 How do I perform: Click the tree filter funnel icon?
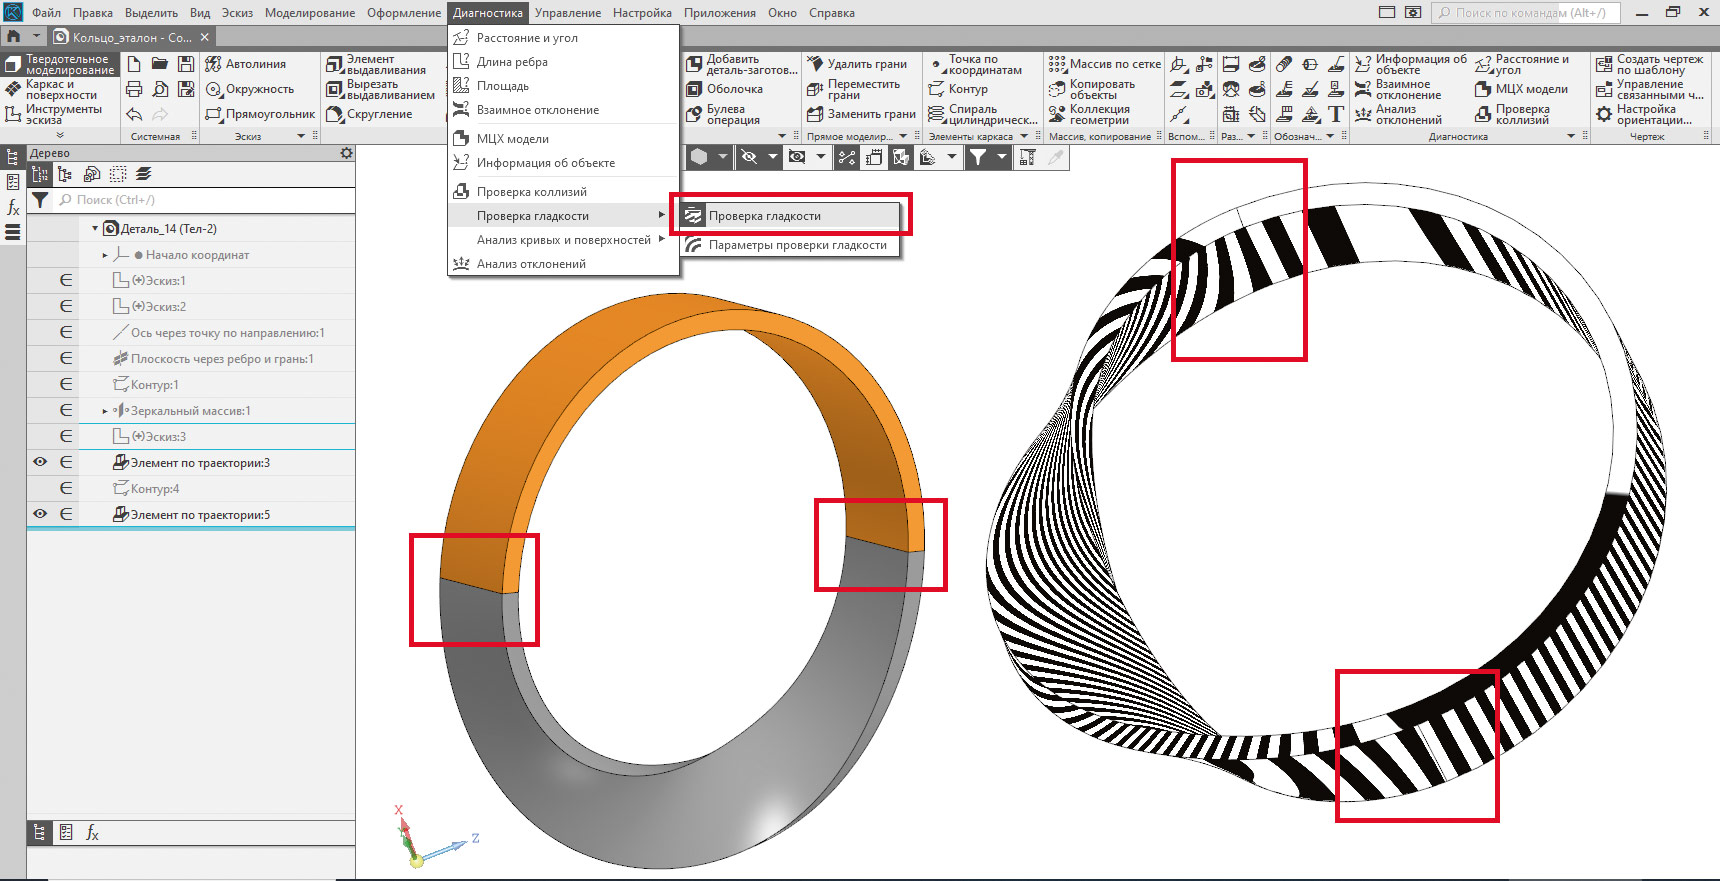[40, 200]
